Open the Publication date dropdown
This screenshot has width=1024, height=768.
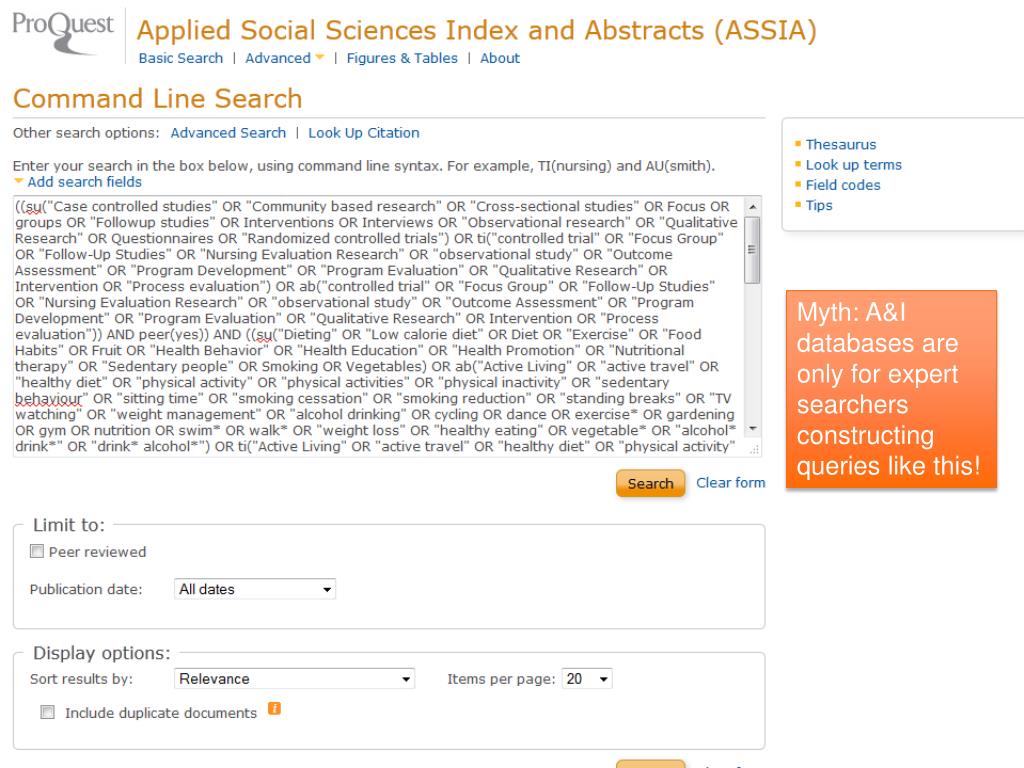tap(255, 589)
